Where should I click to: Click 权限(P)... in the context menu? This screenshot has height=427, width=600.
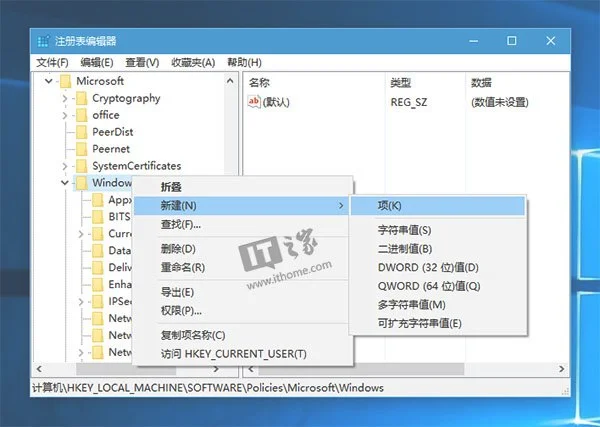coord(182,310)
